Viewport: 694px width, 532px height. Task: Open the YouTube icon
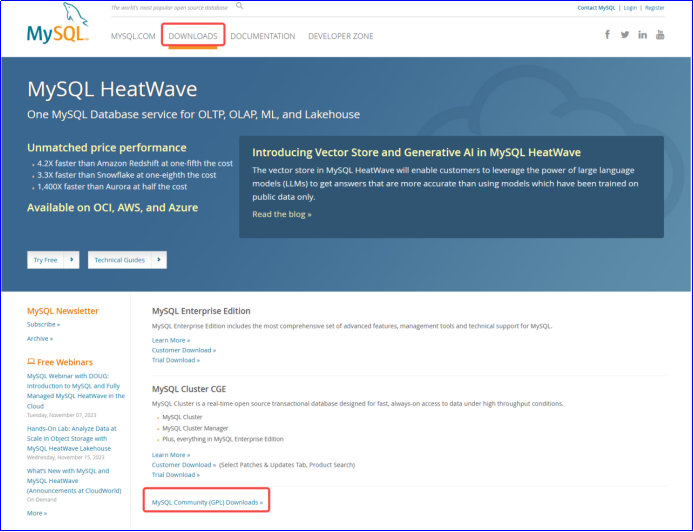tap(660, 35)
